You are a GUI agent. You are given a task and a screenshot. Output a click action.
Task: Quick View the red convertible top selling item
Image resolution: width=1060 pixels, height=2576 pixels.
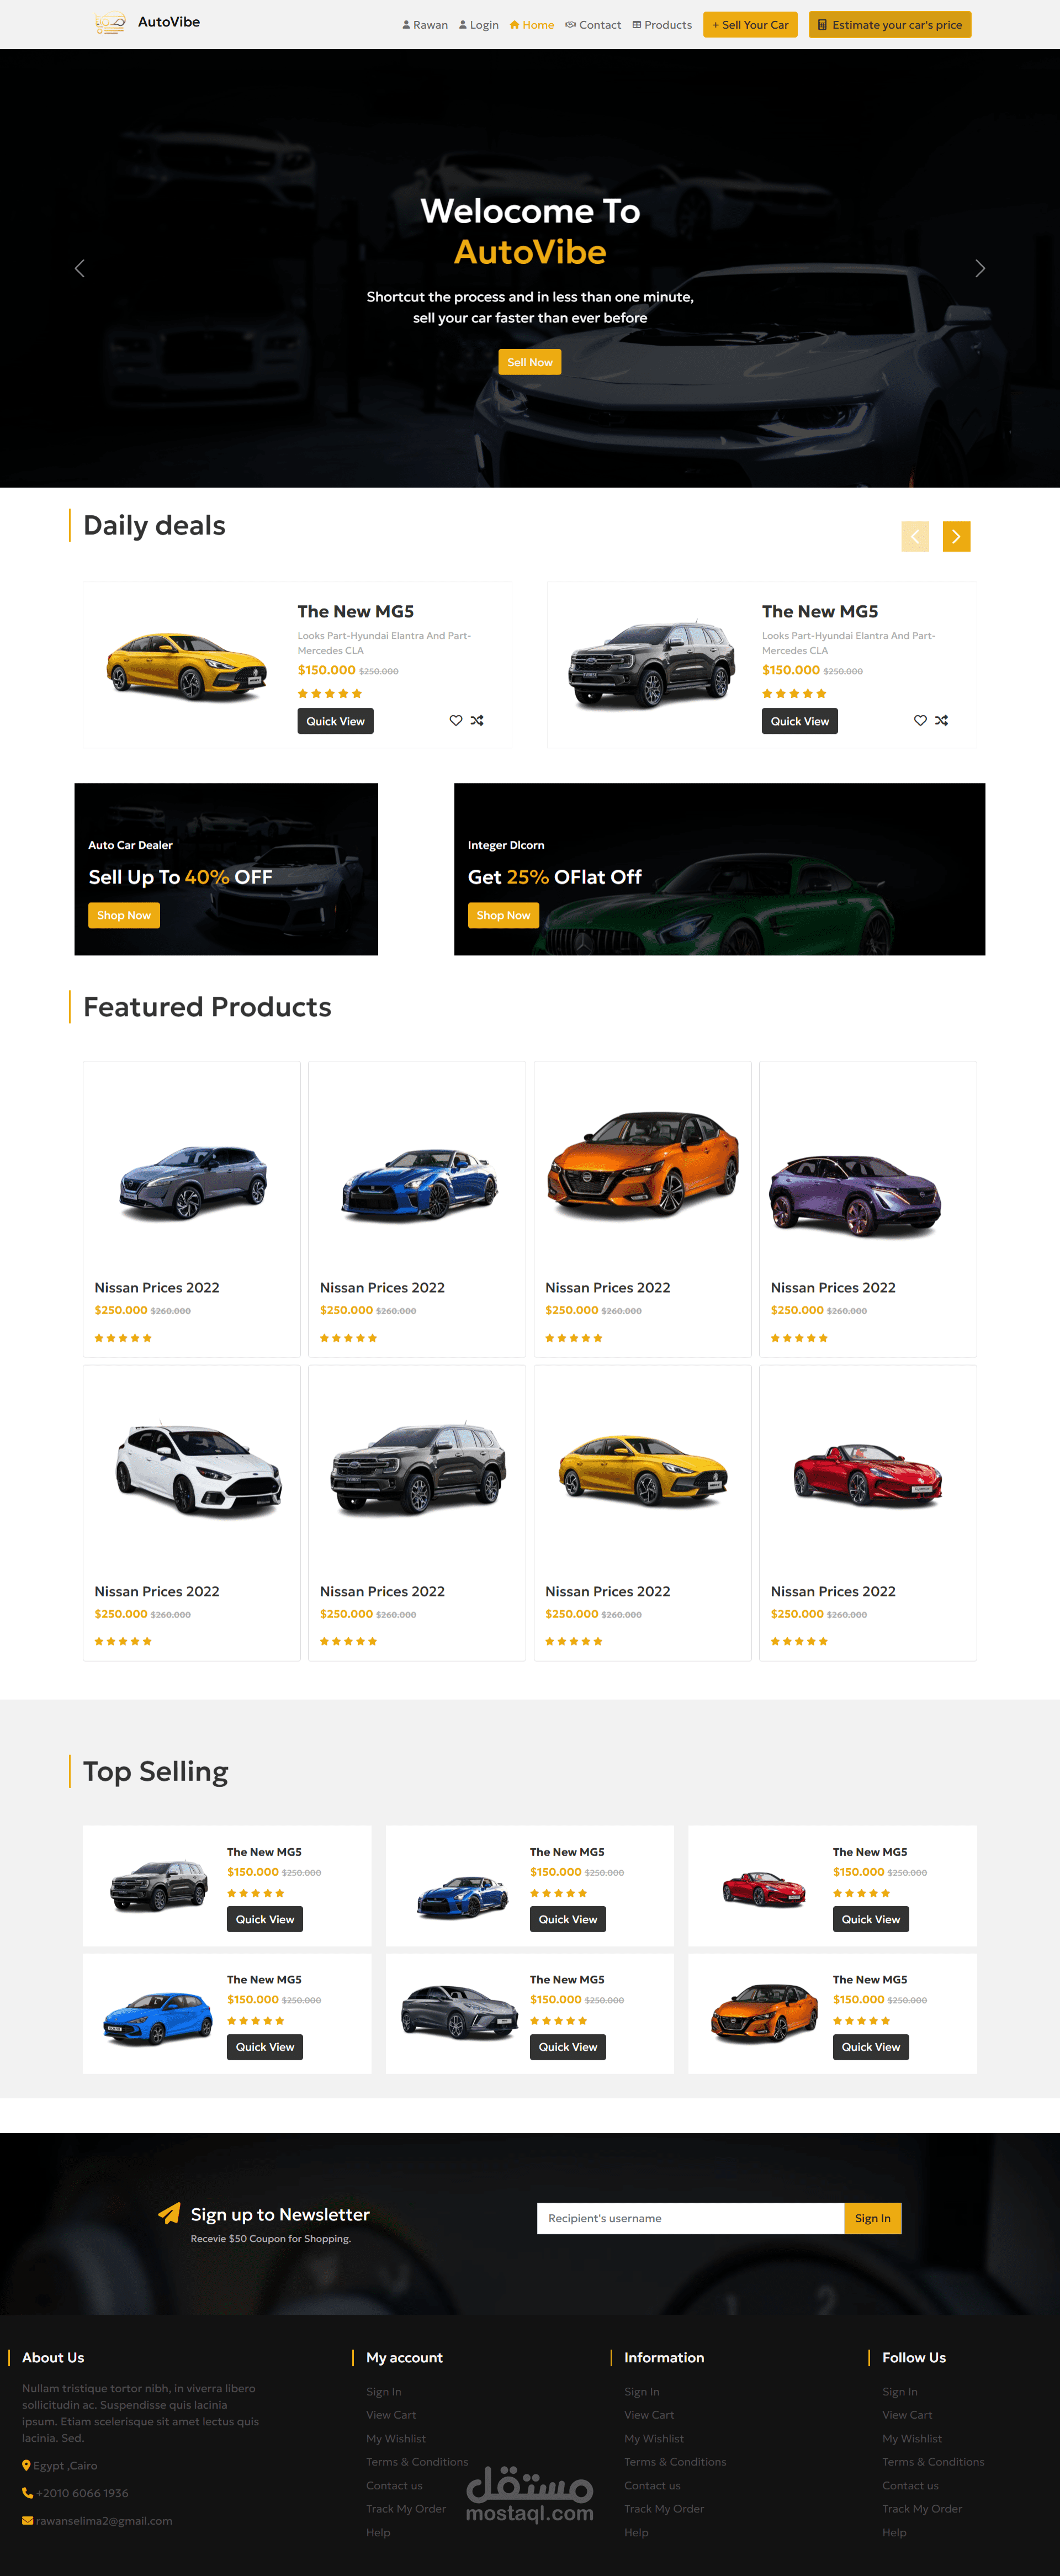click(871, 1919)
